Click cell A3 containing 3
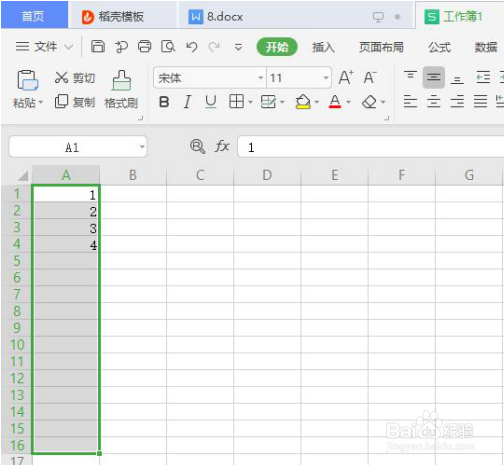This screenshot has height=465, width=504. [66, 228]
